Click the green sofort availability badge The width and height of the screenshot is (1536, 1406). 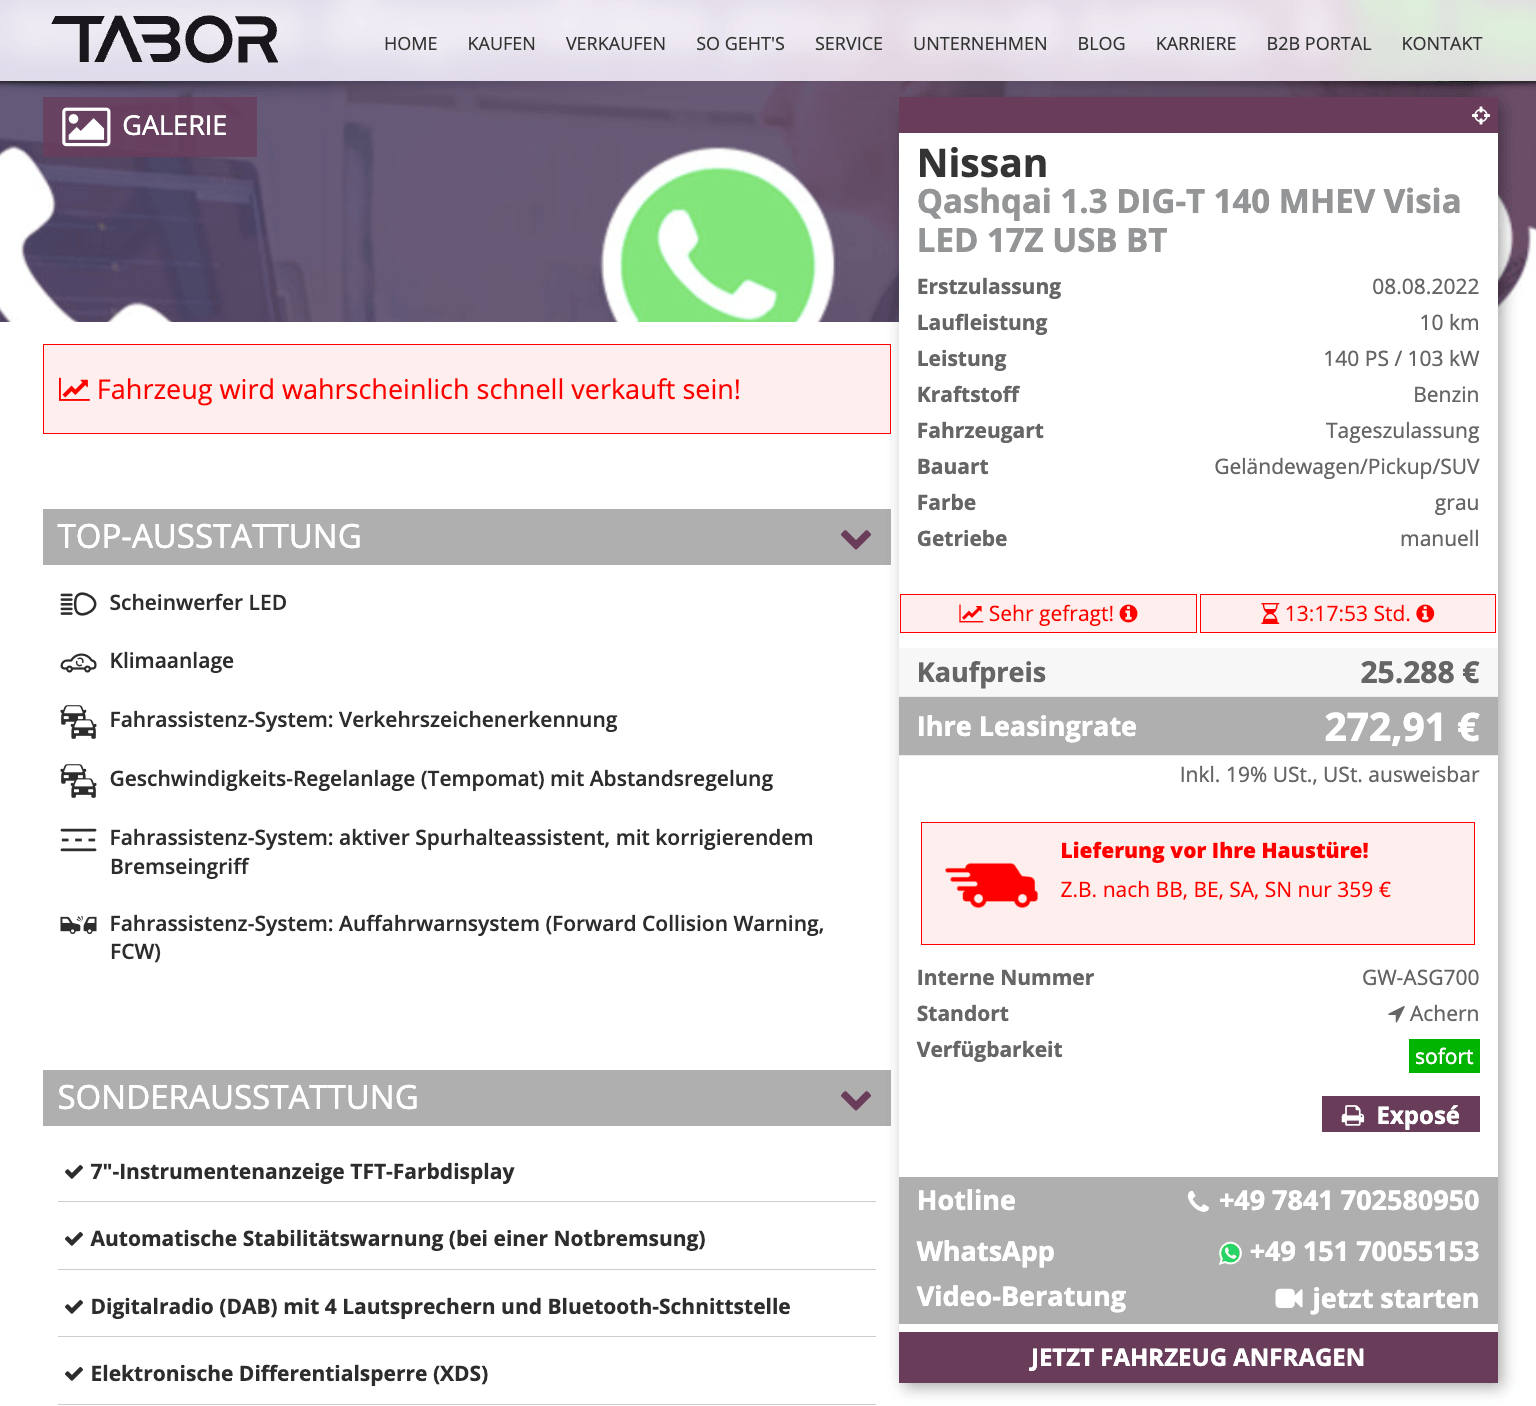1444,1057
